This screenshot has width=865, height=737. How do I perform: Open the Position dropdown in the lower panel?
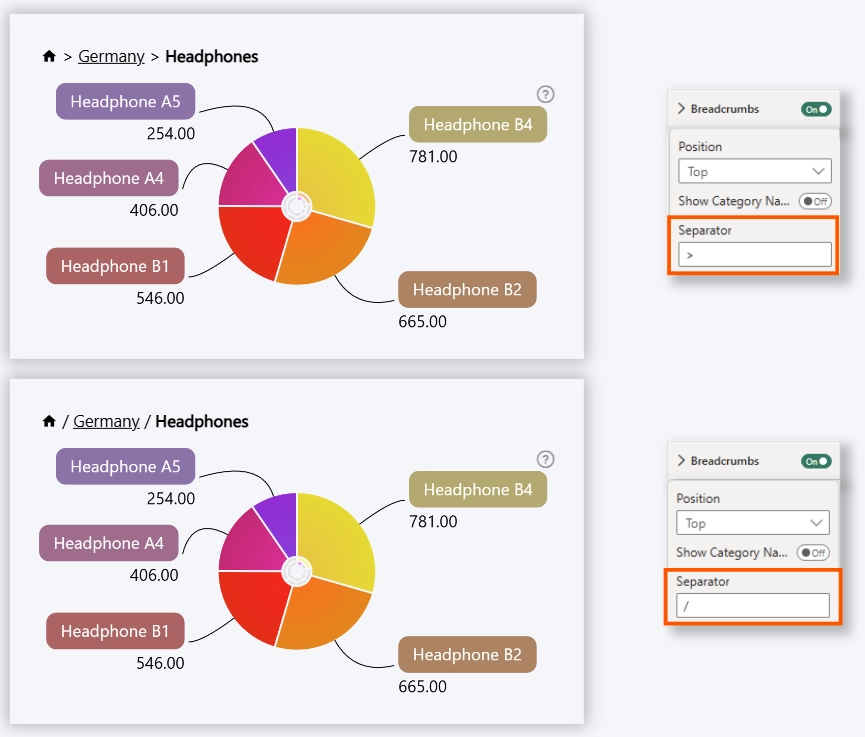click(x=753, y=523)
